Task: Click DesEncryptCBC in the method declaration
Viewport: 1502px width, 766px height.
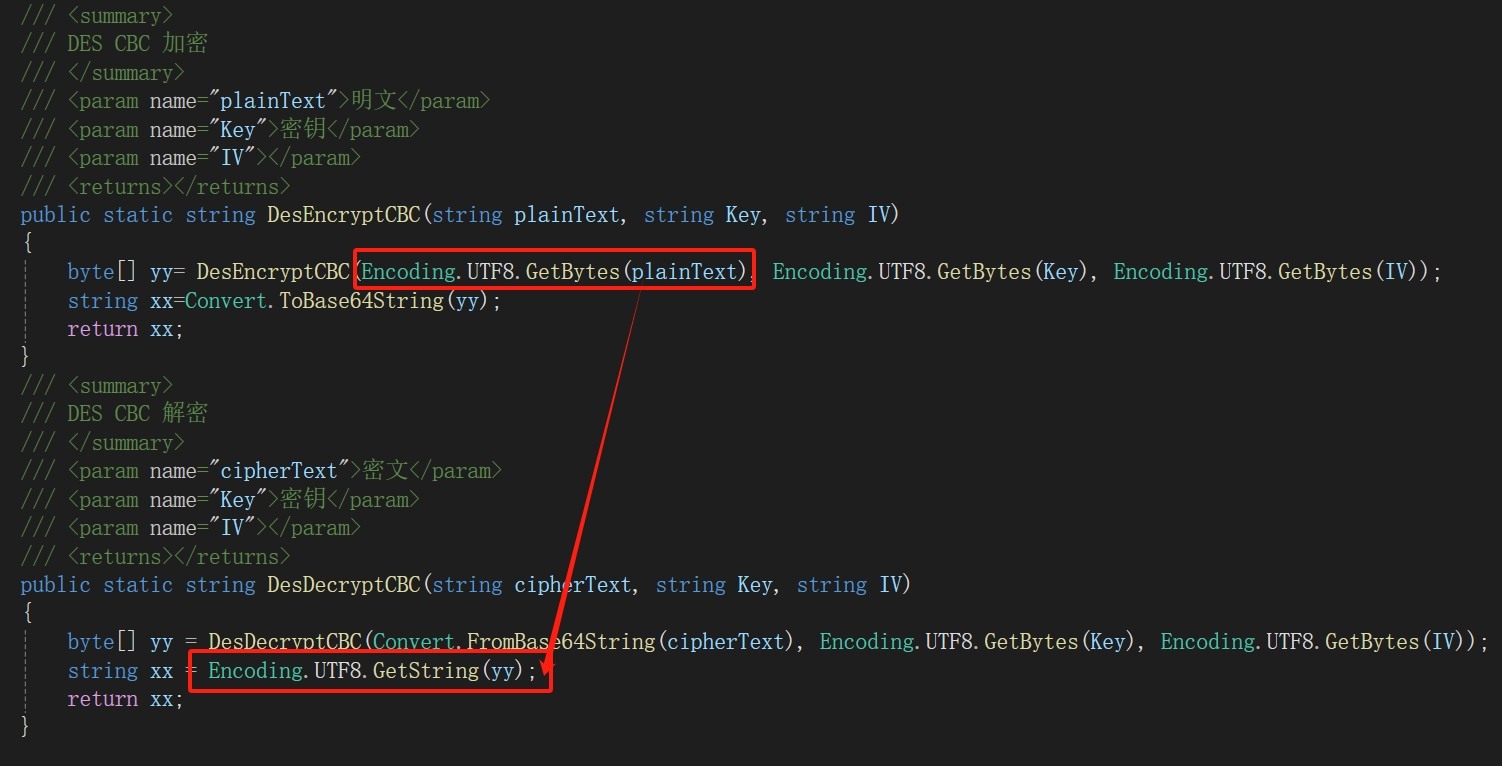Action: [343, 215]
